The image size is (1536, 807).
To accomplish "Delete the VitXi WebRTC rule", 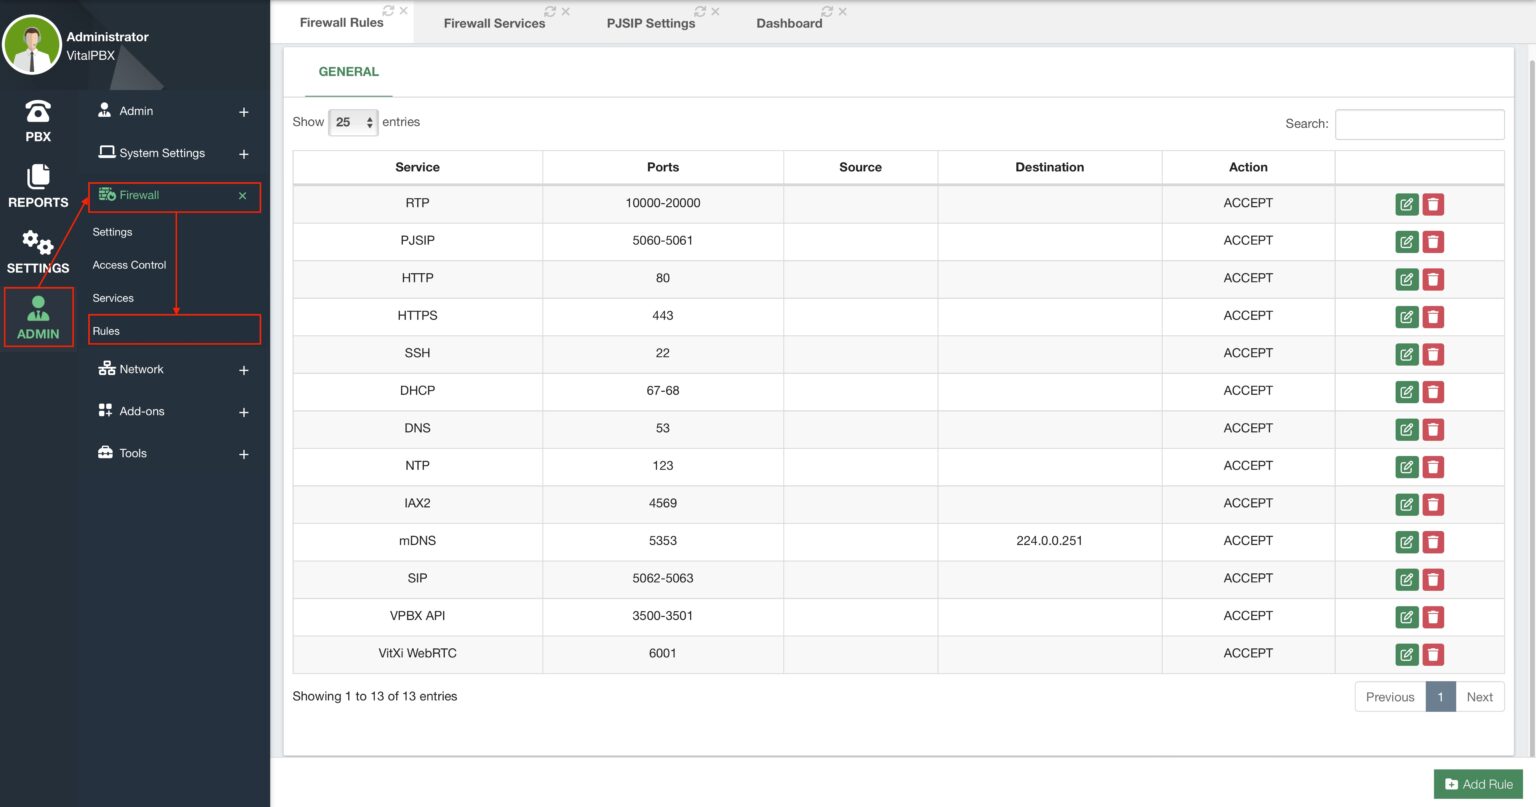I will point(1433,654).
